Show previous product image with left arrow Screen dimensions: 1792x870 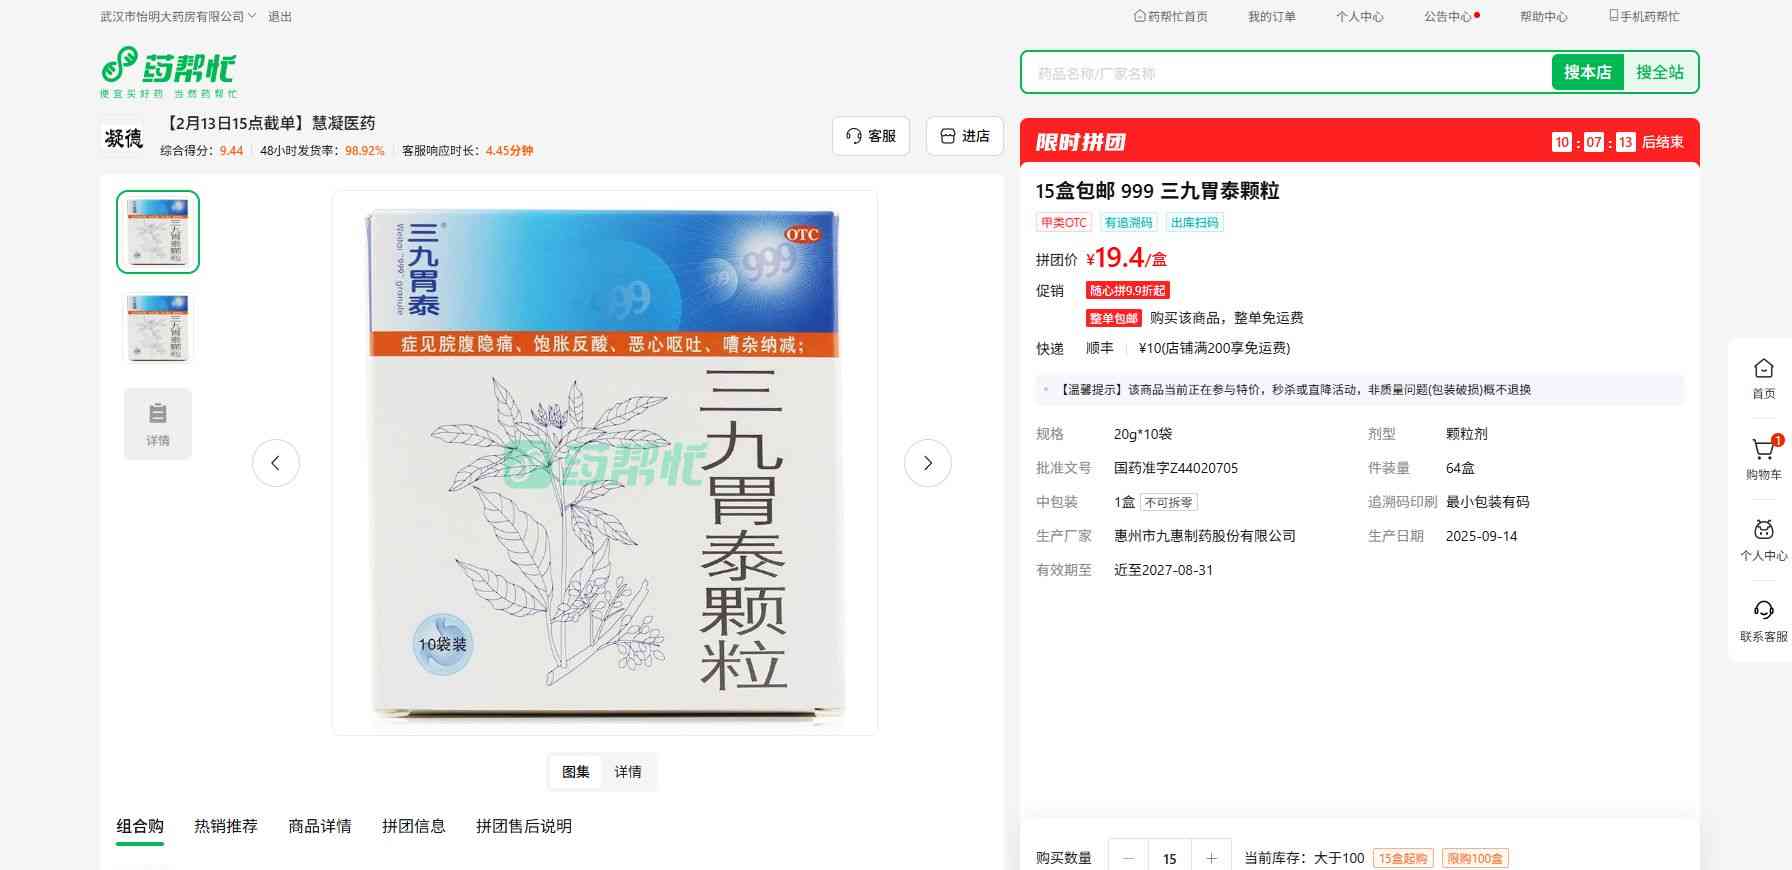pos(276,463)
